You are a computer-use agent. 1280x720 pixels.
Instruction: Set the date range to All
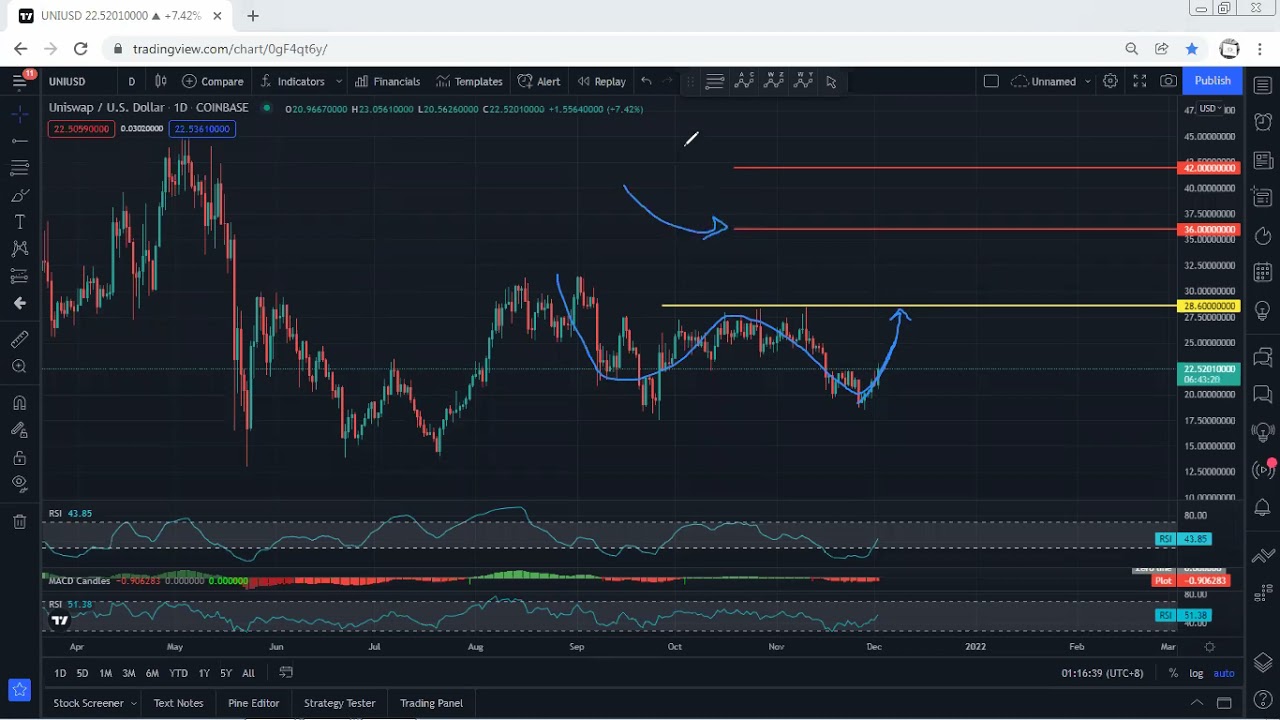click(x=248, y=673)
